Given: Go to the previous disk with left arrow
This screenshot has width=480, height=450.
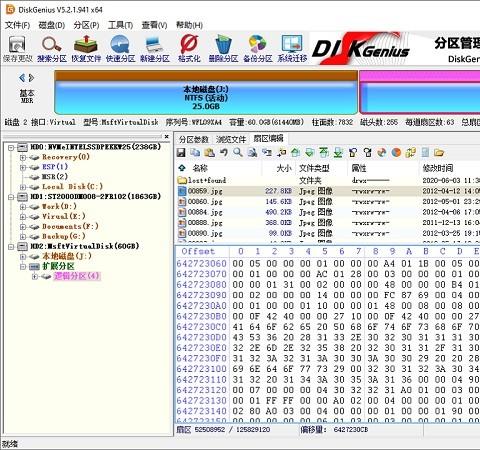Looking at the screenshot, I should [x=22, y=78].
